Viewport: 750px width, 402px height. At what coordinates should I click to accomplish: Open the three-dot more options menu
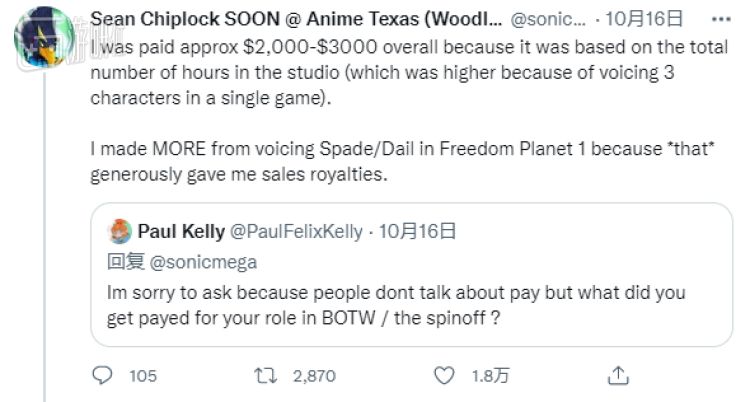[x=721, y=20]
